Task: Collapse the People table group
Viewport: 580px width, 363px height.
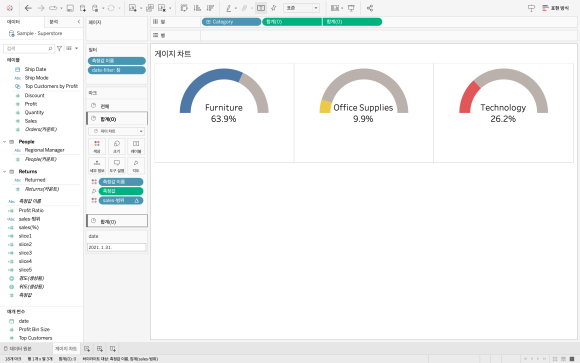Action: coord(4,142)
